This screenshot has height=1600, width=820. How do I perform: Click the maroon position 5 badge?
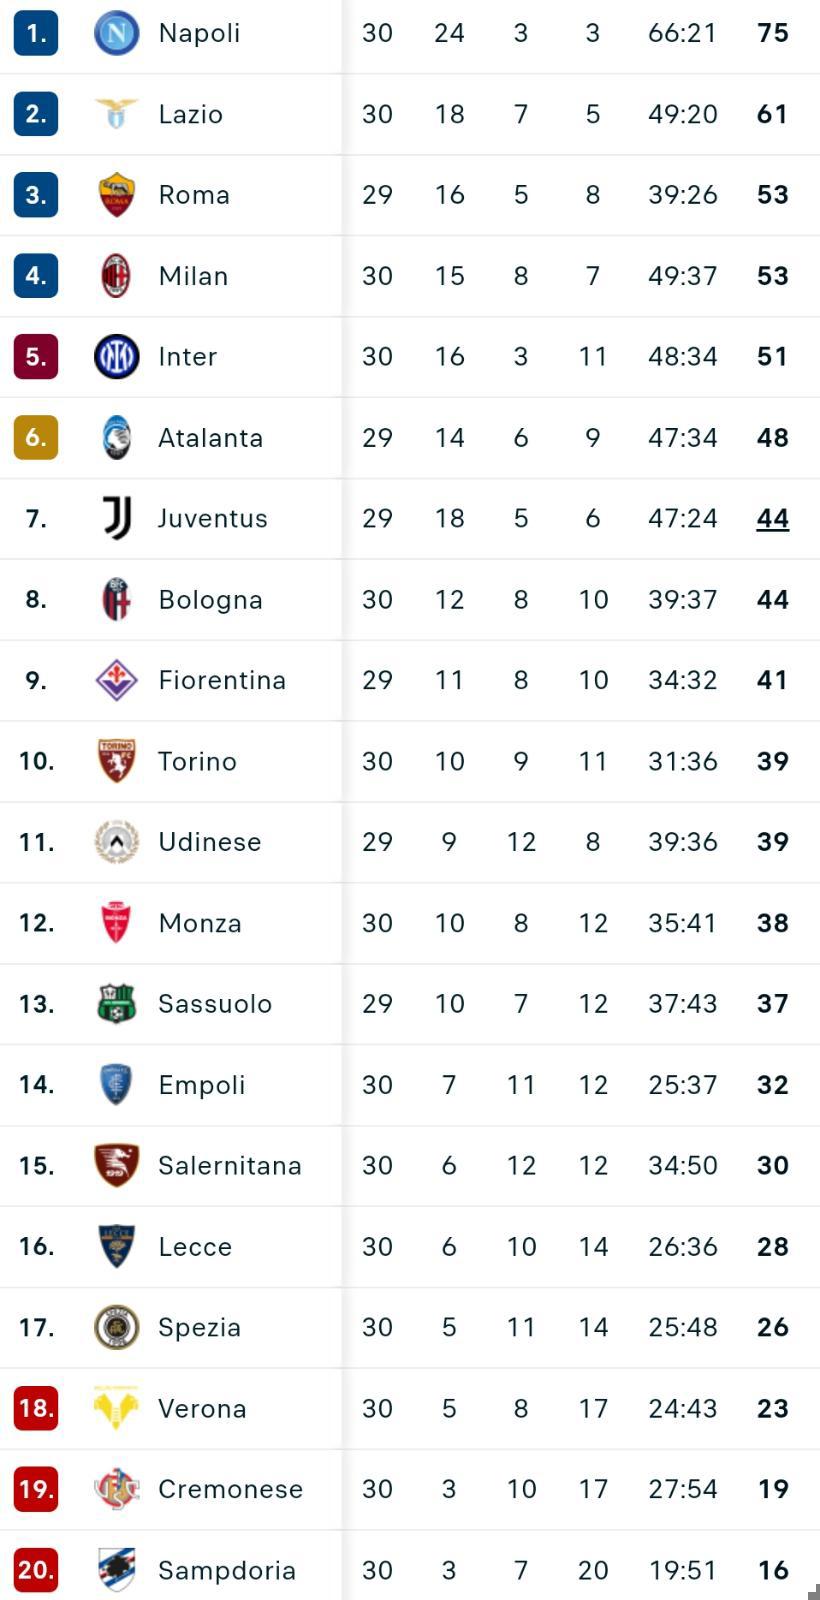point(36,357)
